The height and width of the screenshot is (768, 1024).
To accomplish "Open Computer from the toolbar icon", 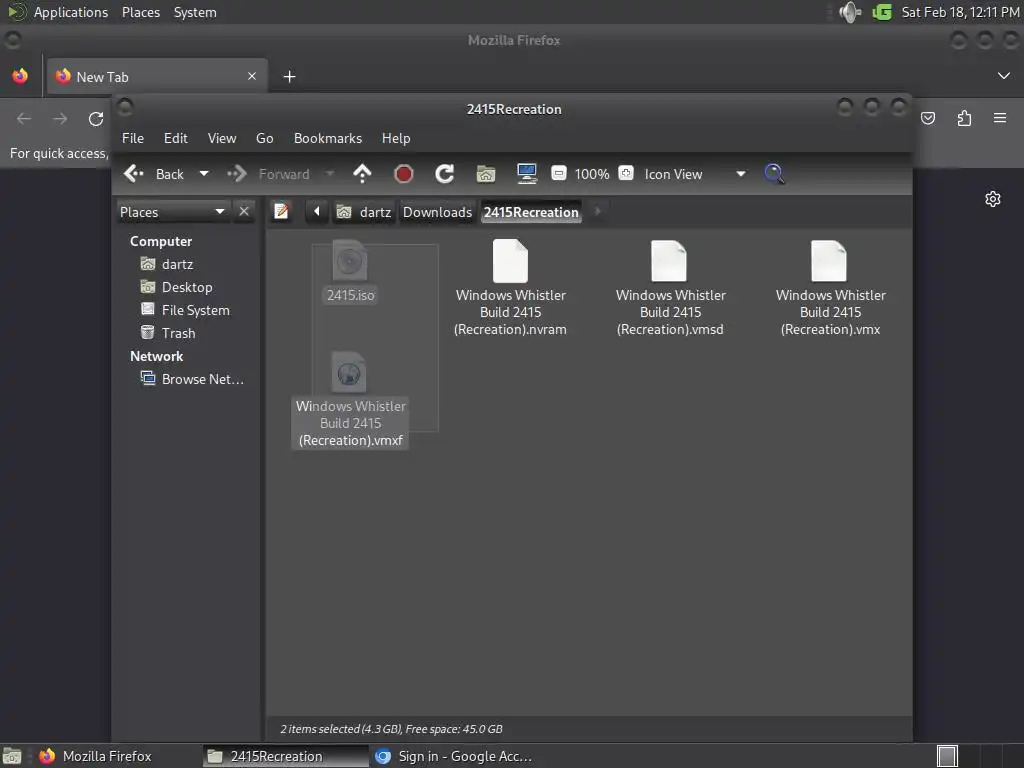I will point(526,174).
